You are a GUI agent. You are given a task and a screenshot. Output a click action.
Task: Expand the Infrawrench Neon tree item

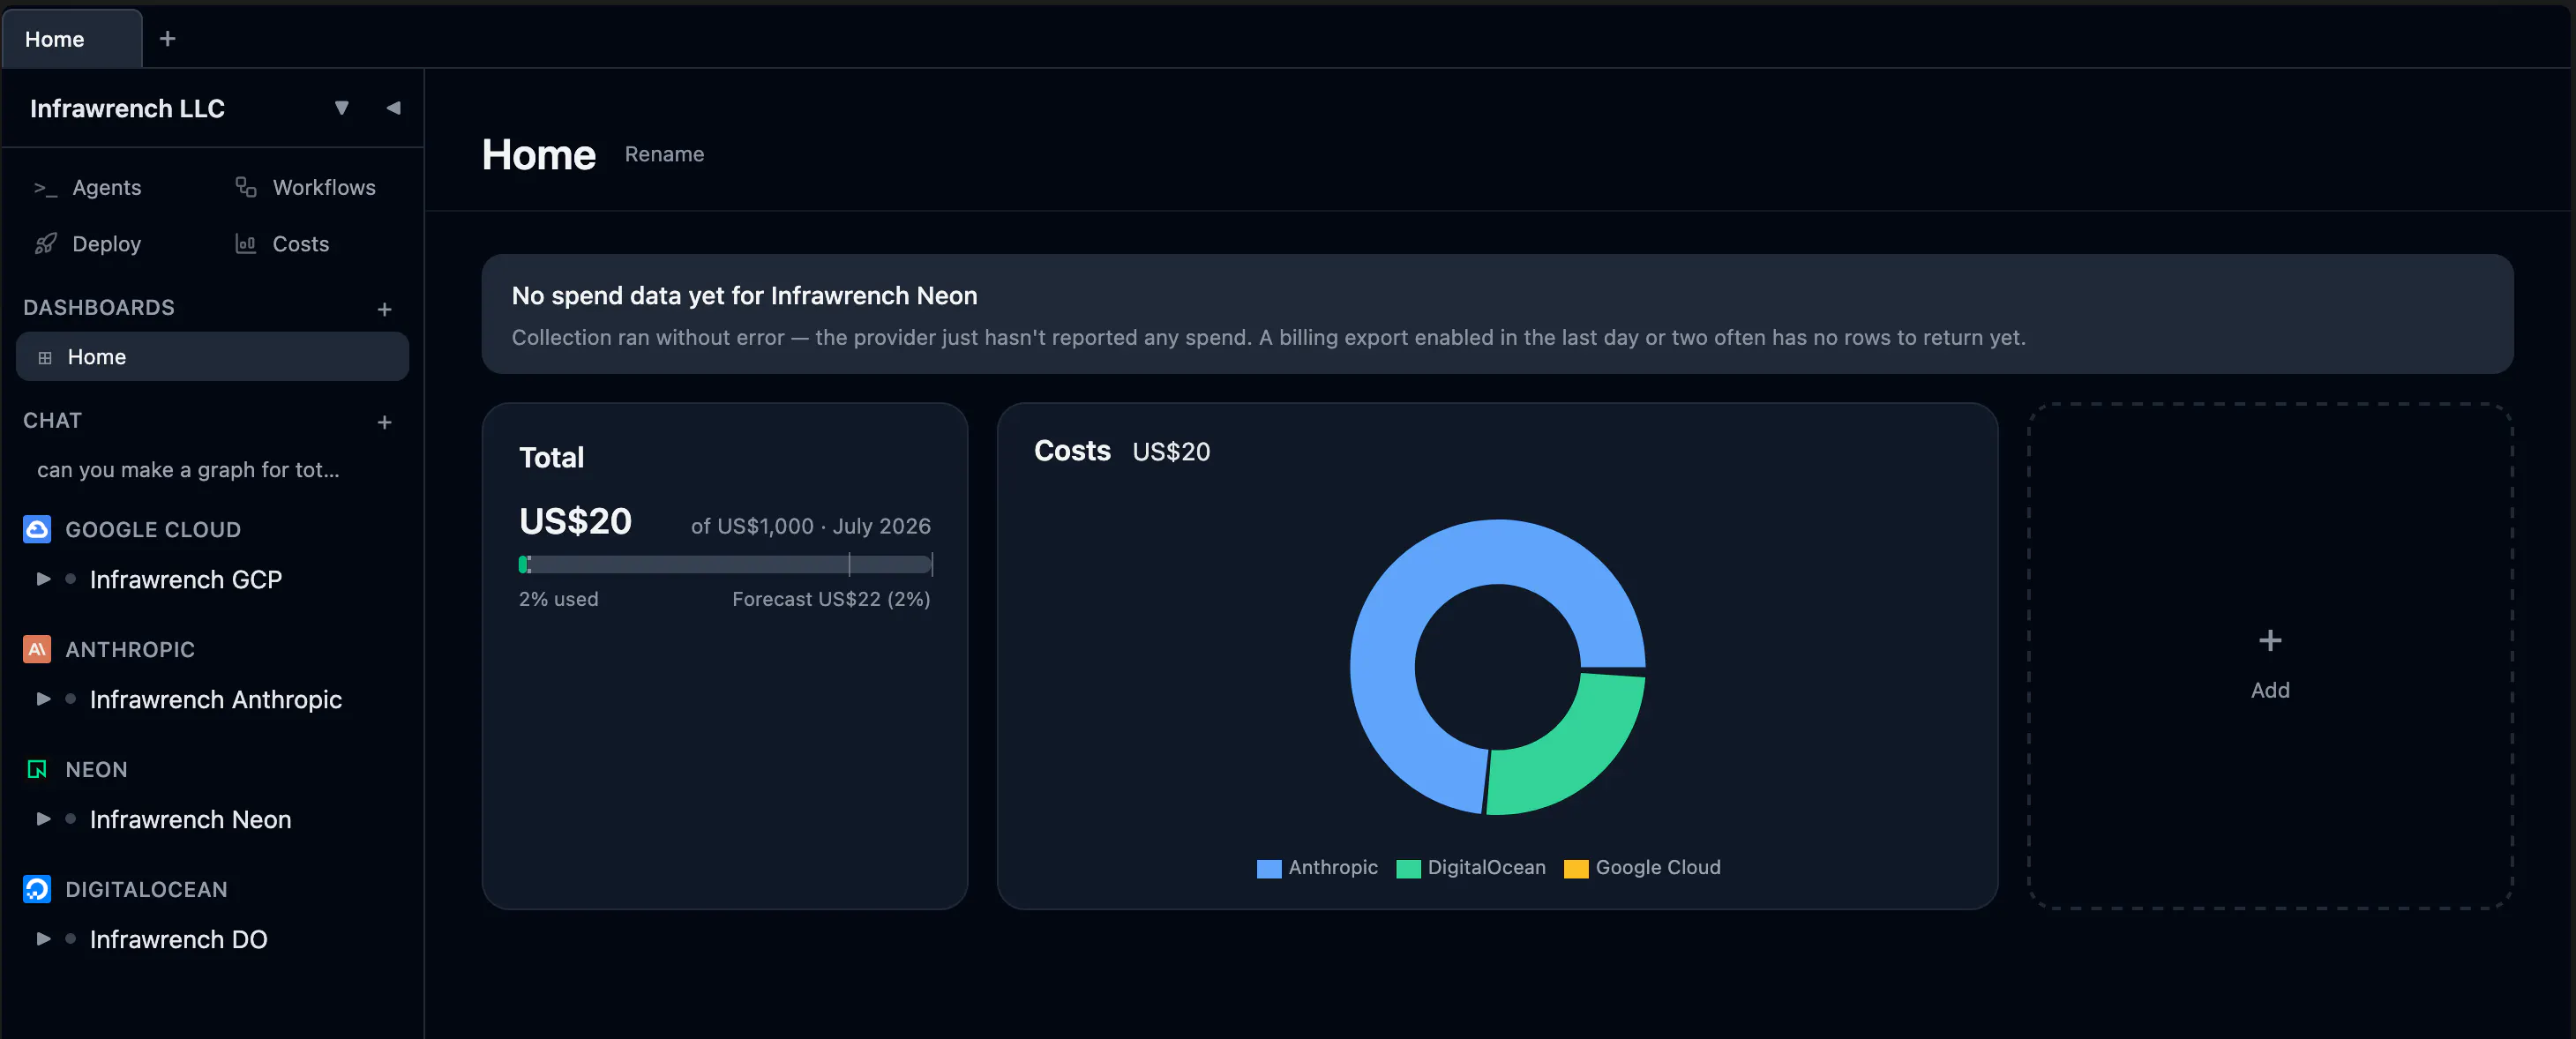43,819
